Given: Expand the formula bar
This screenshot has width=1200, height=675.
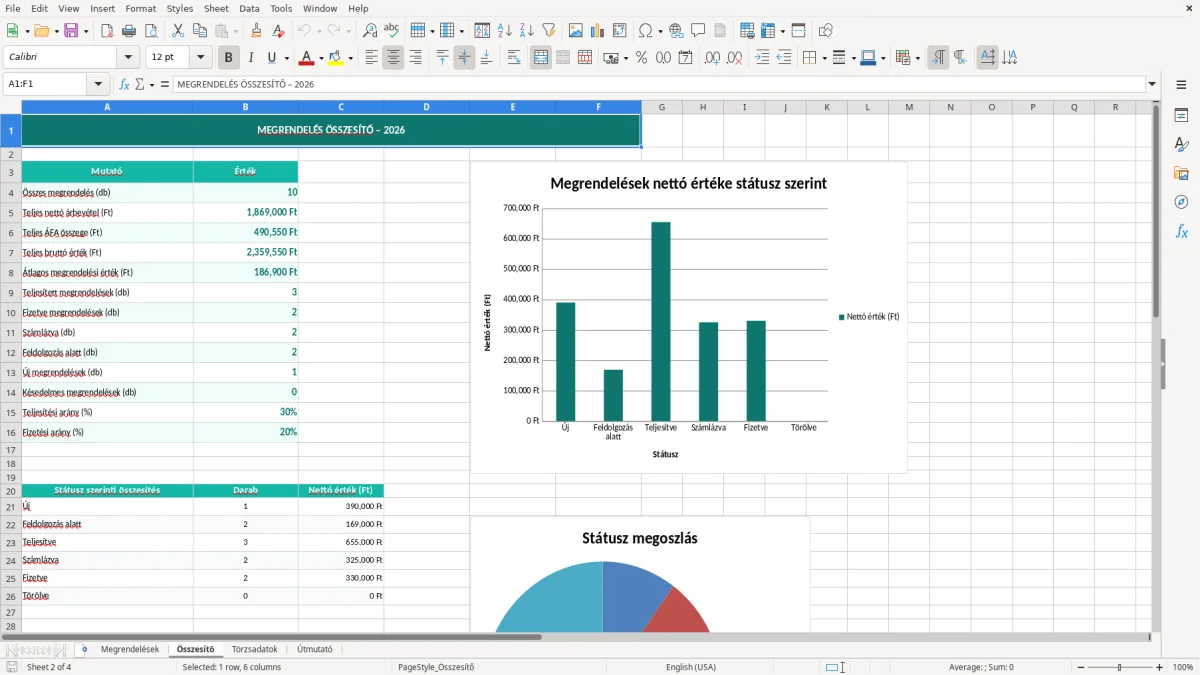Looking at the screenshot, I should pyautogui.click(x=1152, y=85).
